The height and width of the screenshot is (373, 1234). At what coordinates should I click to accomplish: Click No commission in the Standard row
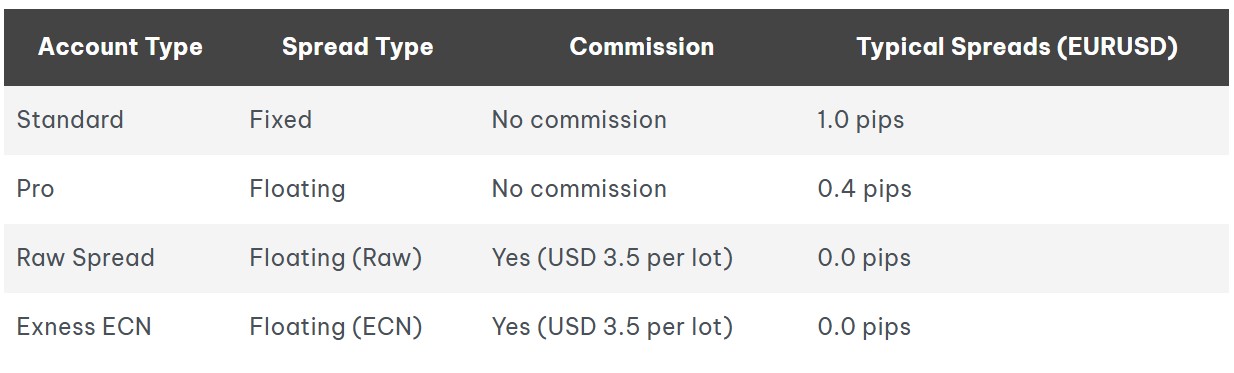579,120
